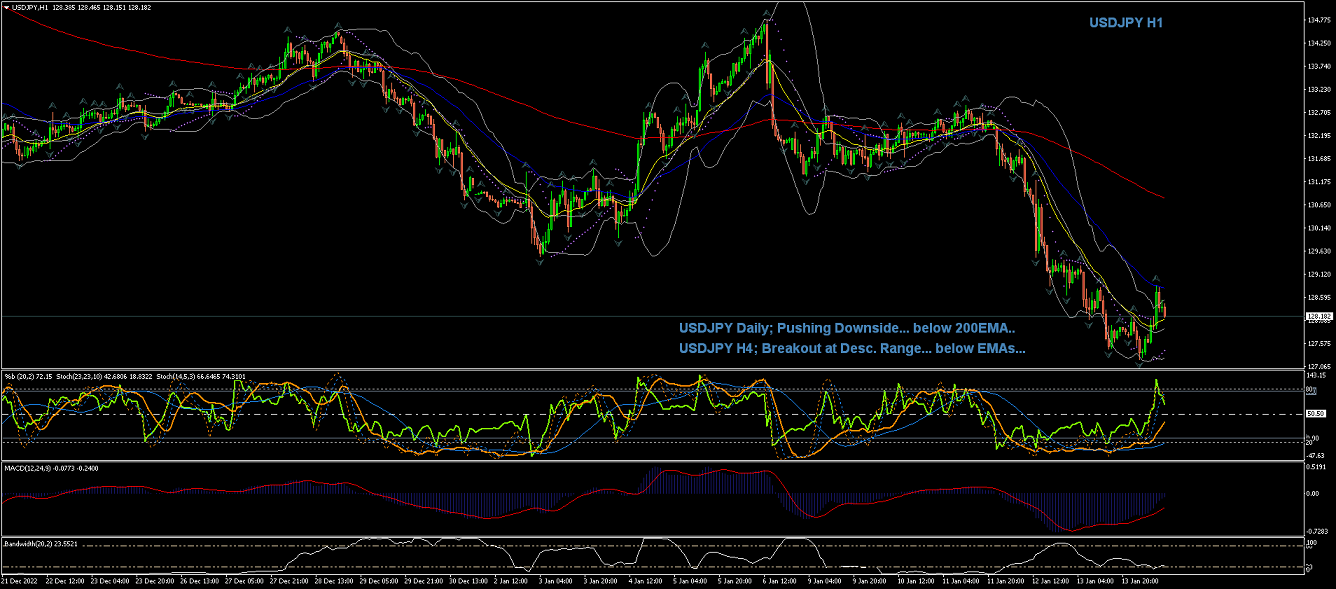Click the 50.50 level label on stochastic scale
The width and height of the screenshot is (1336, 589).
coord(1317,413)
